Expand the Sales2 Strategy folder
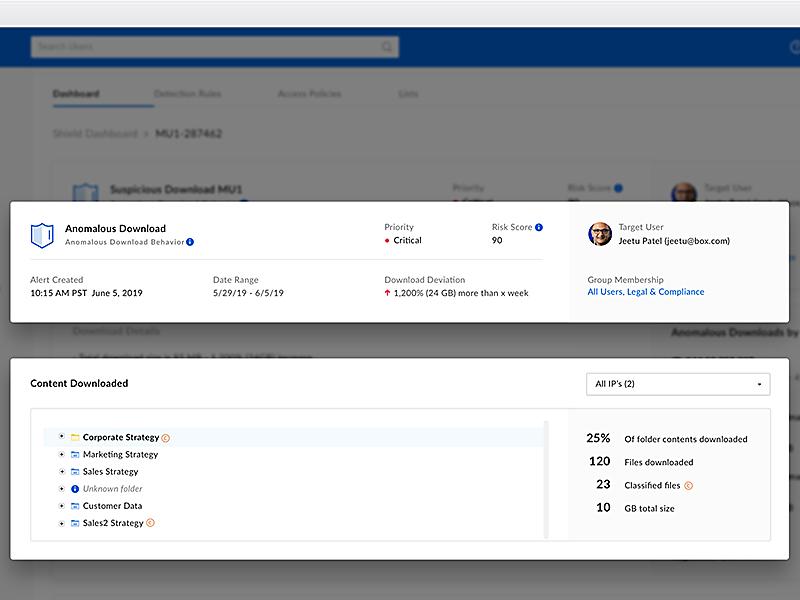 61,523
